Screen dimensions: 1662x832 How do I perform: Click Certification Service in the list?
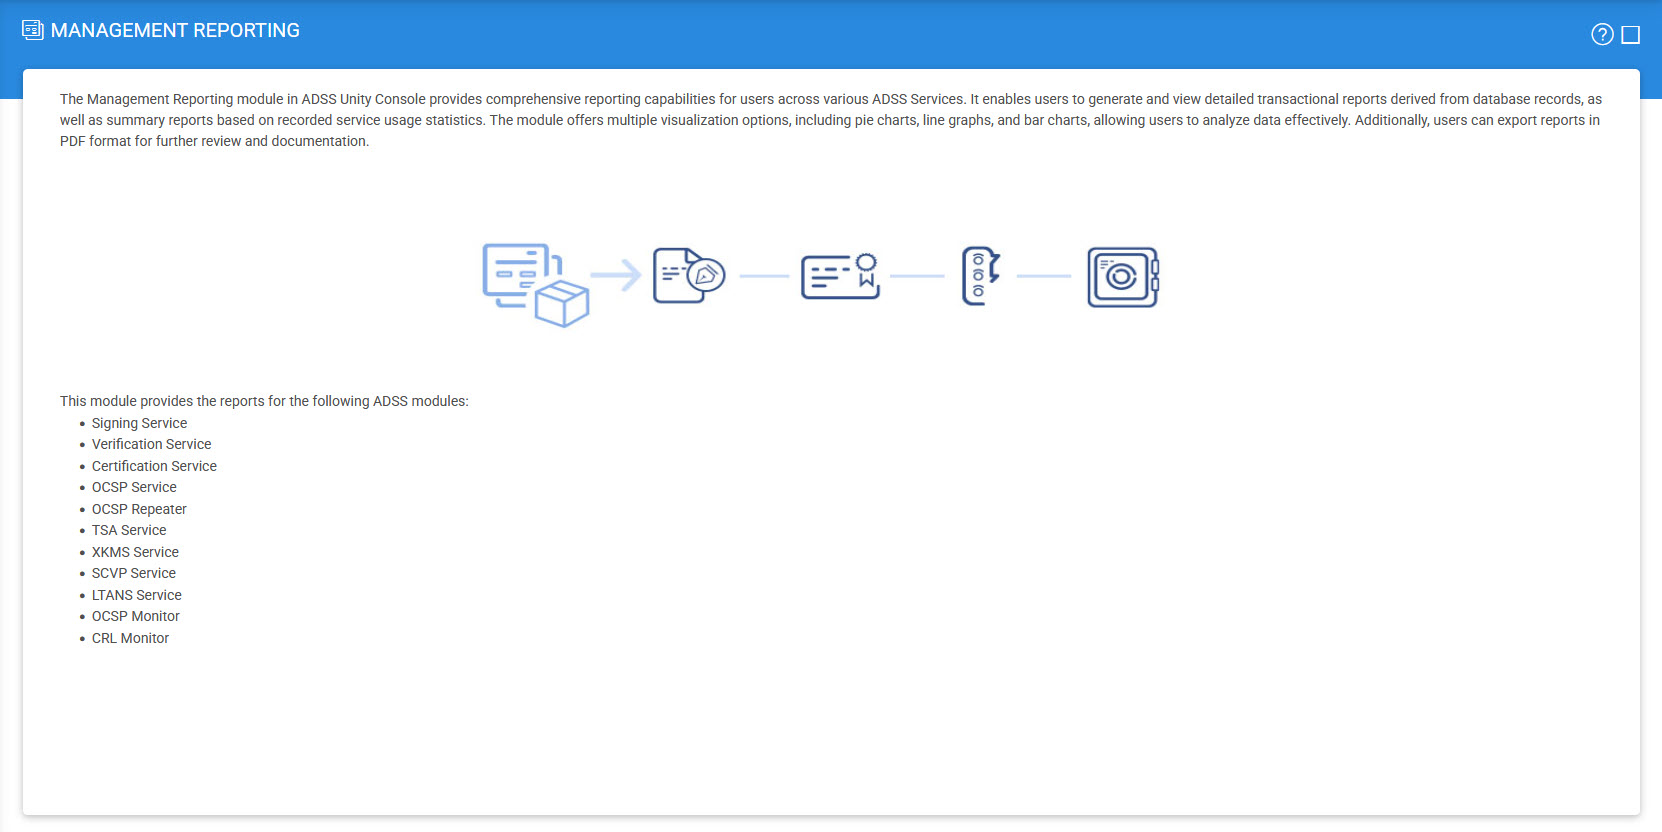coord(154,466)
